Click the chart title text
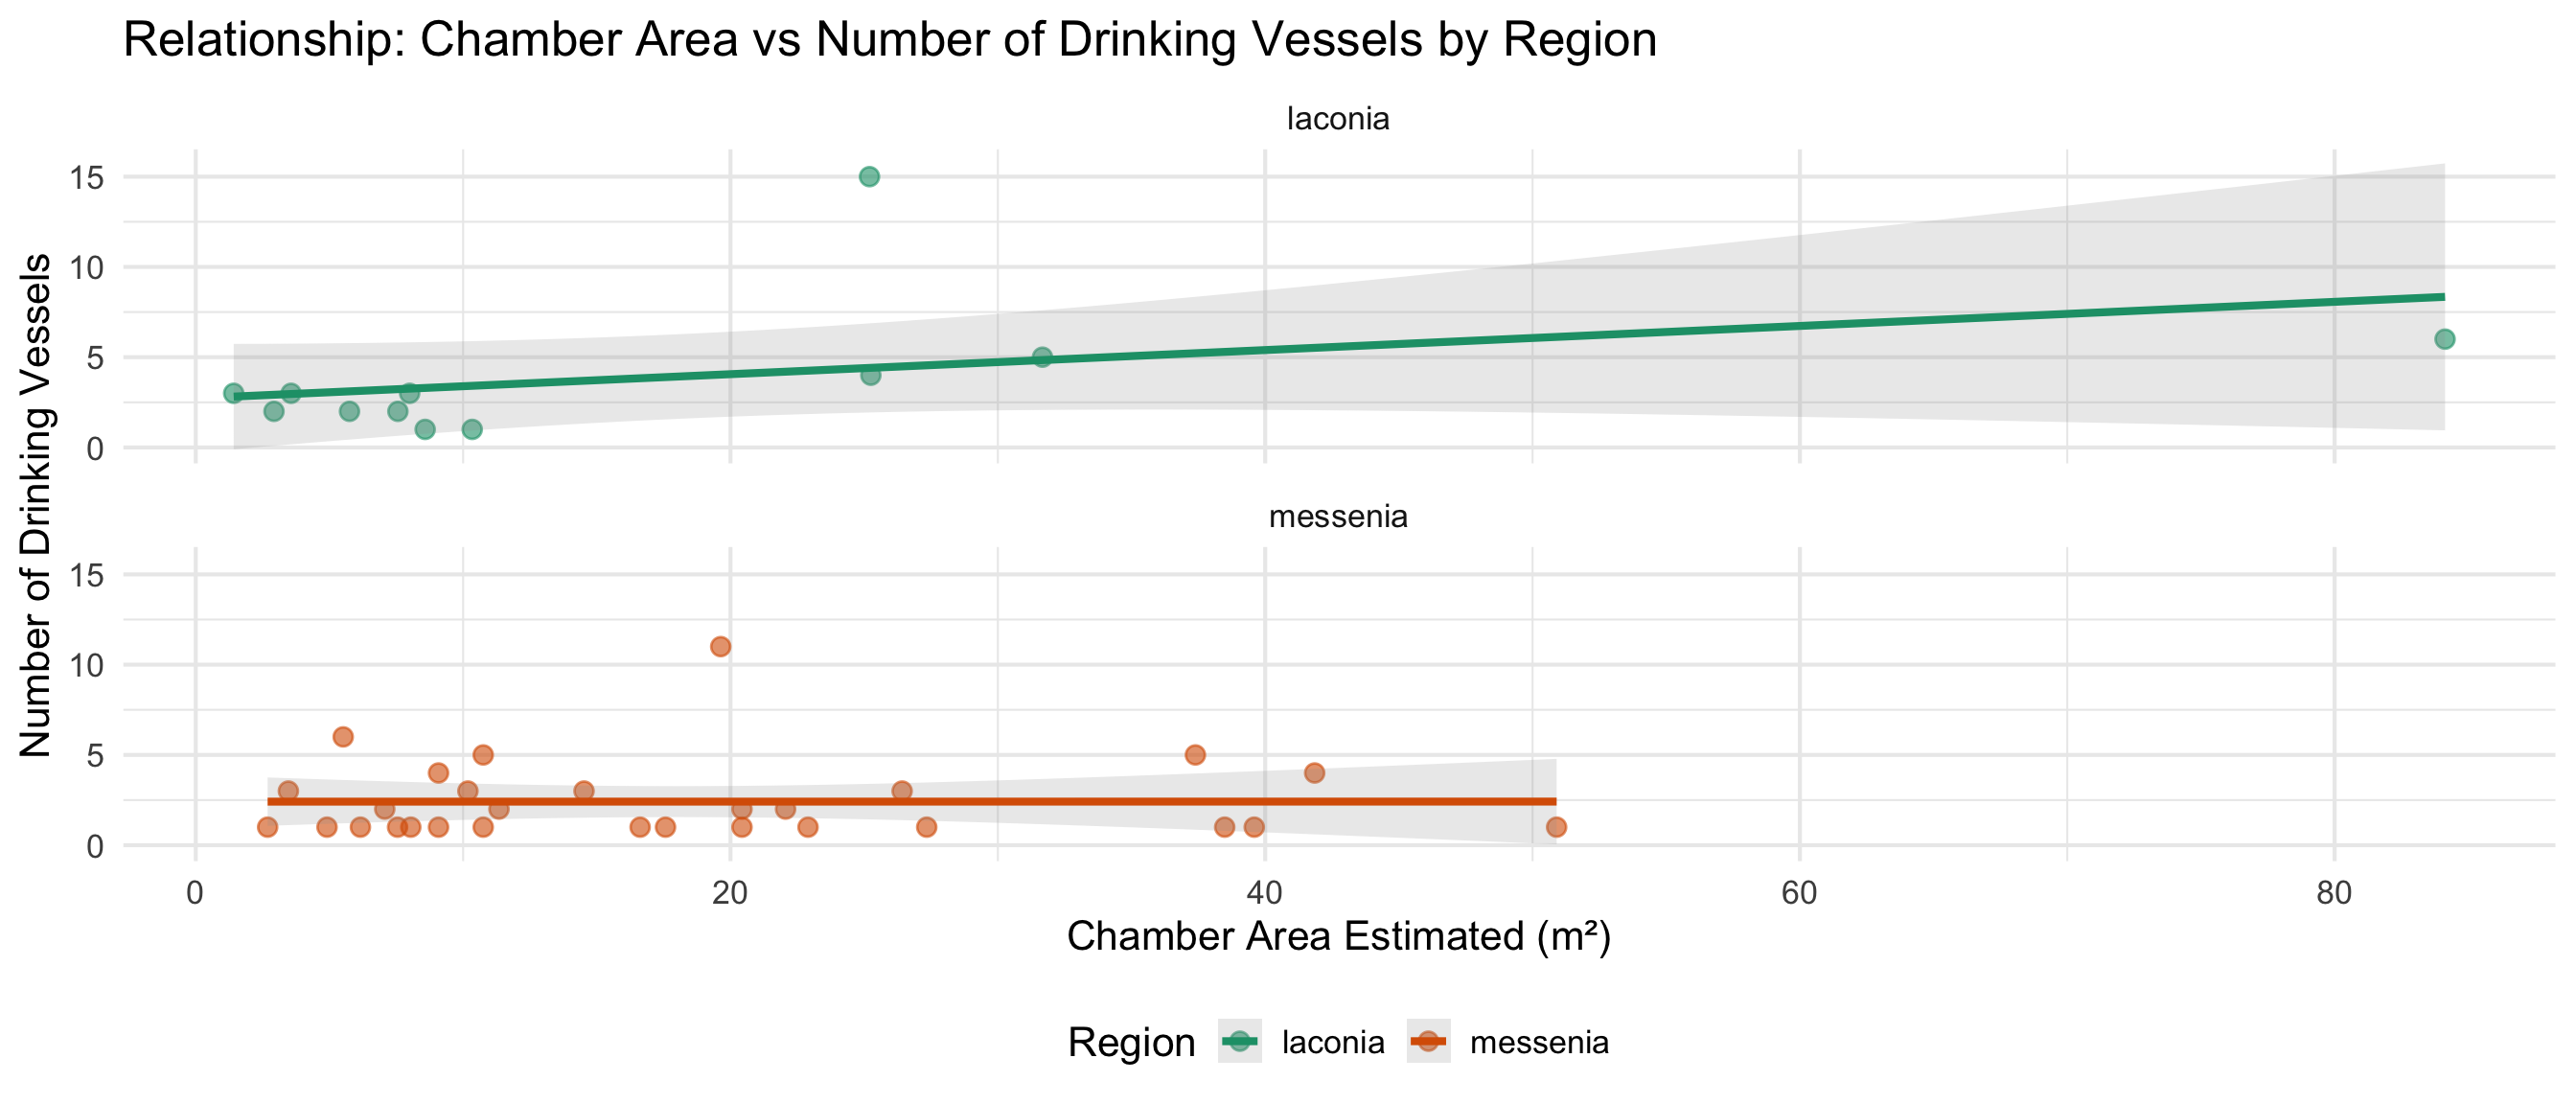Screen dimensions: 2576x1104 (889, 40)
